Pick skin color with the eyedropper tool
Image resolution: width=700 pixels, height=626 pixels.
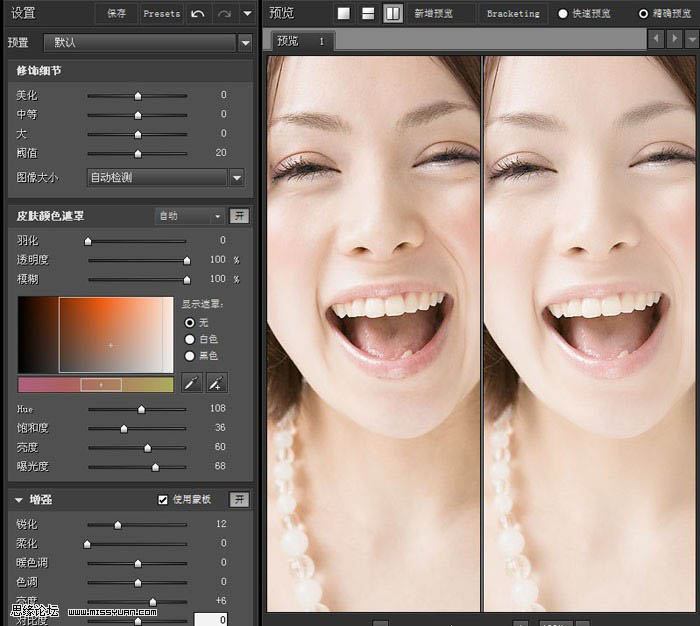(x=191, y=383)
